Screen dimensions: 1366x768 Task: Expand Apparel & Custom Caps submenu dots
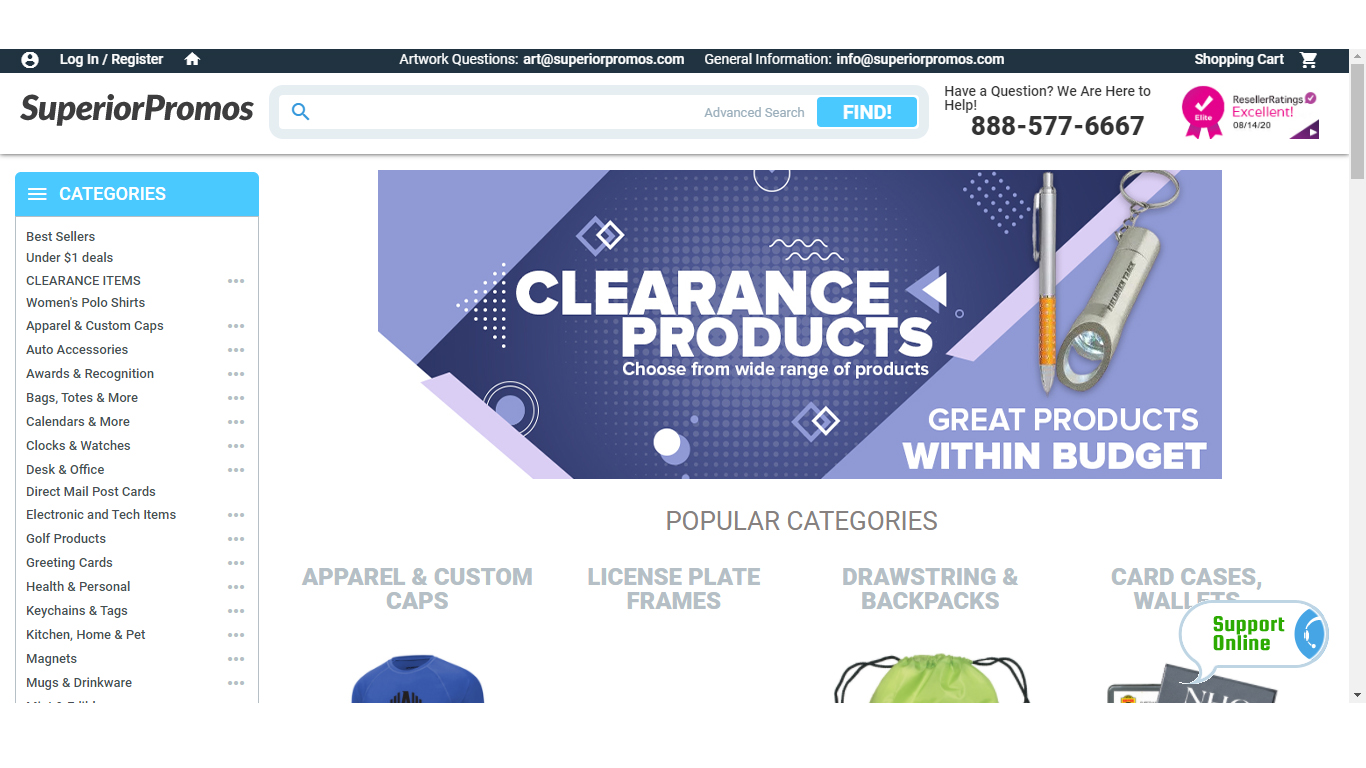(236, 326)
